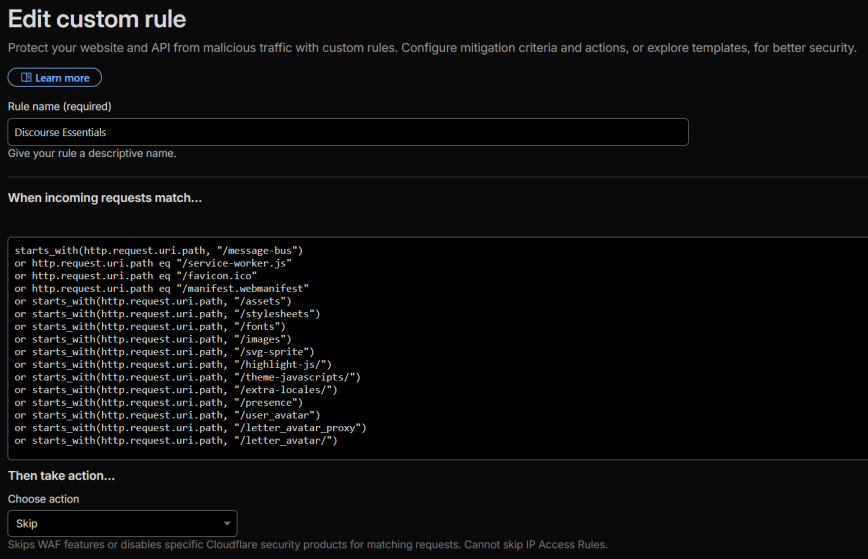
Task: Place cursor on the "/presence" line
Action: (159, 402)
